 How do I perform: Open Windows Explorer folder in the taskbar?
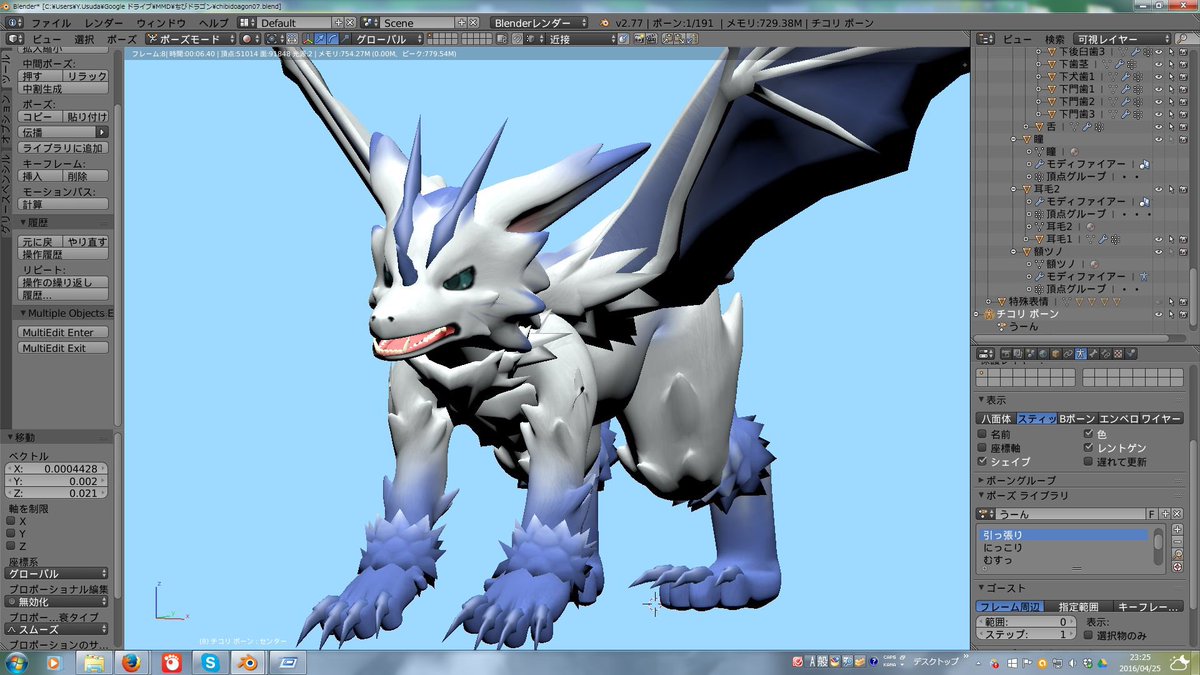tap(93, 662)
